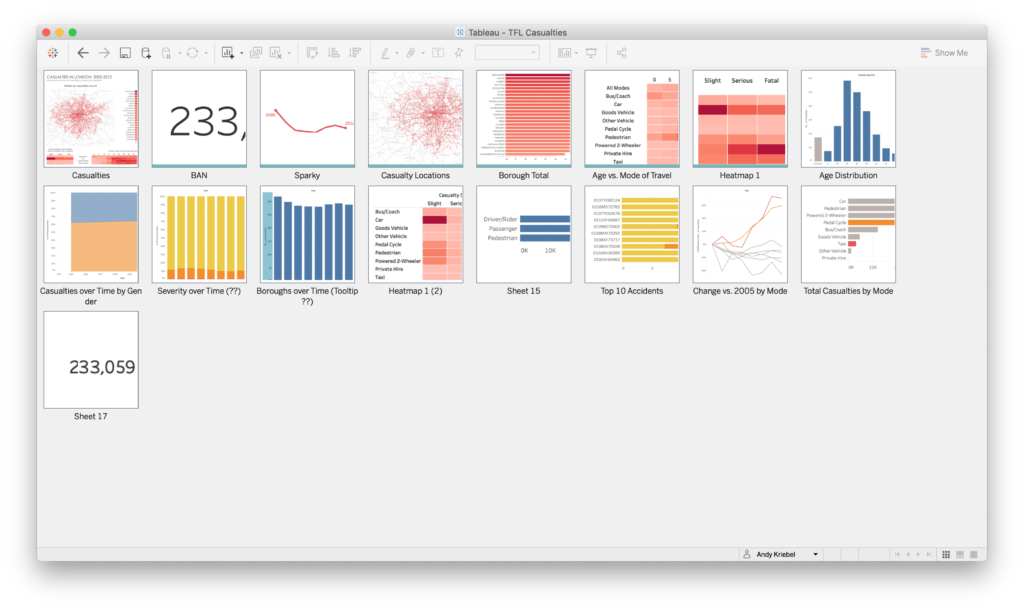Click the Undo back arrow
Image resolution: width=1024 pixels, height=610 pixels.
pos(83,53)
